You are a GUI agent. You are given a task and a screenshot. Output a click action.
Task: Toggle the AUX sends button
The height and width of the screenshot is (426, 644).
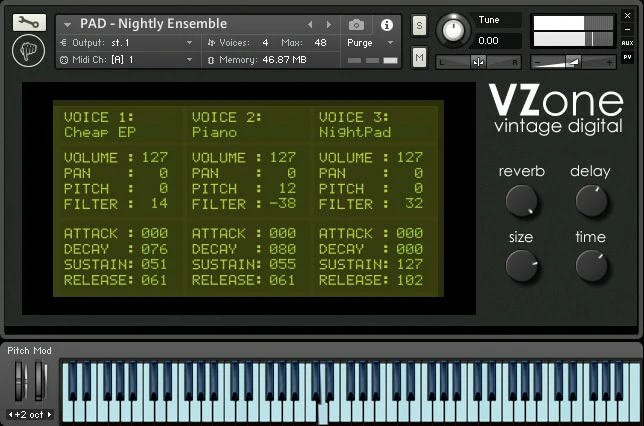pos(627,43)
